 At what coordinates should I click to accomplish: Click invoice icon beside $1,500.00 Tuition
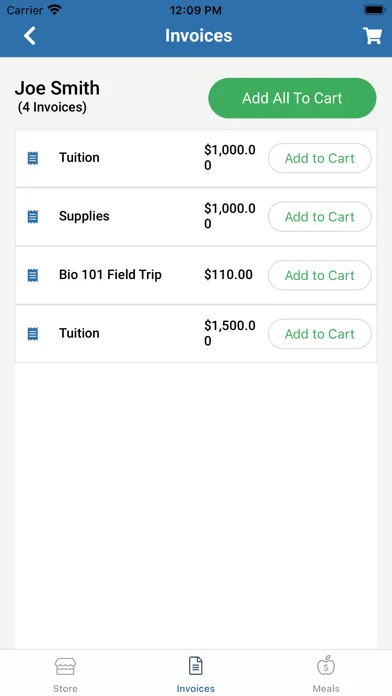pyautogui.click(x=33, y=334)
